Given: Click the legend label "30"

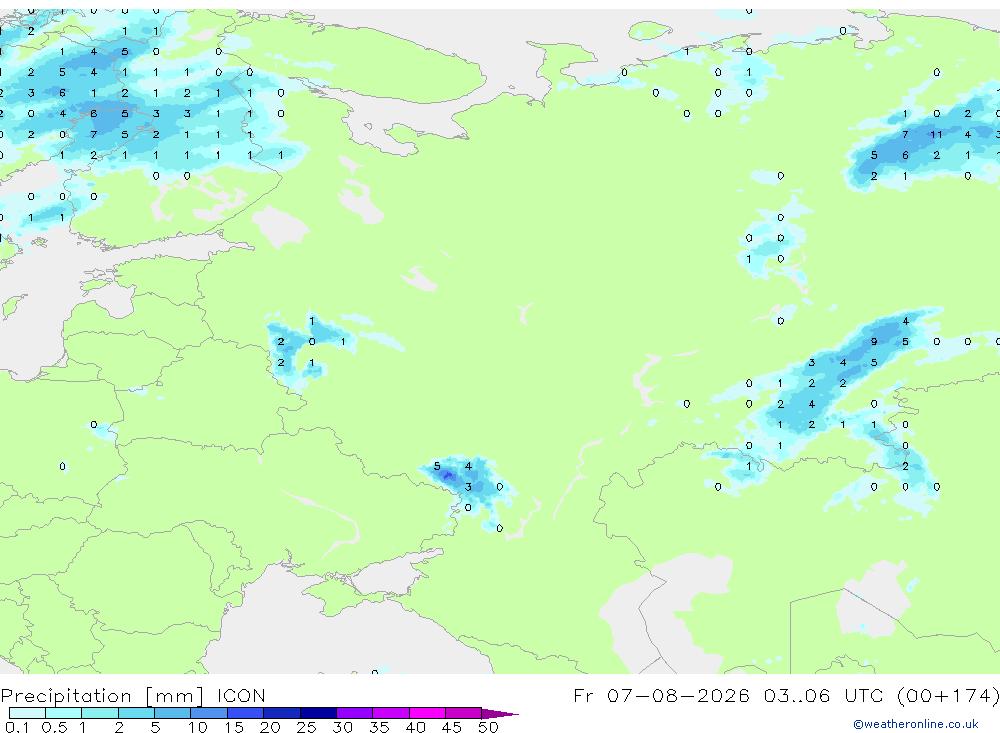Looking at the screenshot, I should (x=342, y=727).
